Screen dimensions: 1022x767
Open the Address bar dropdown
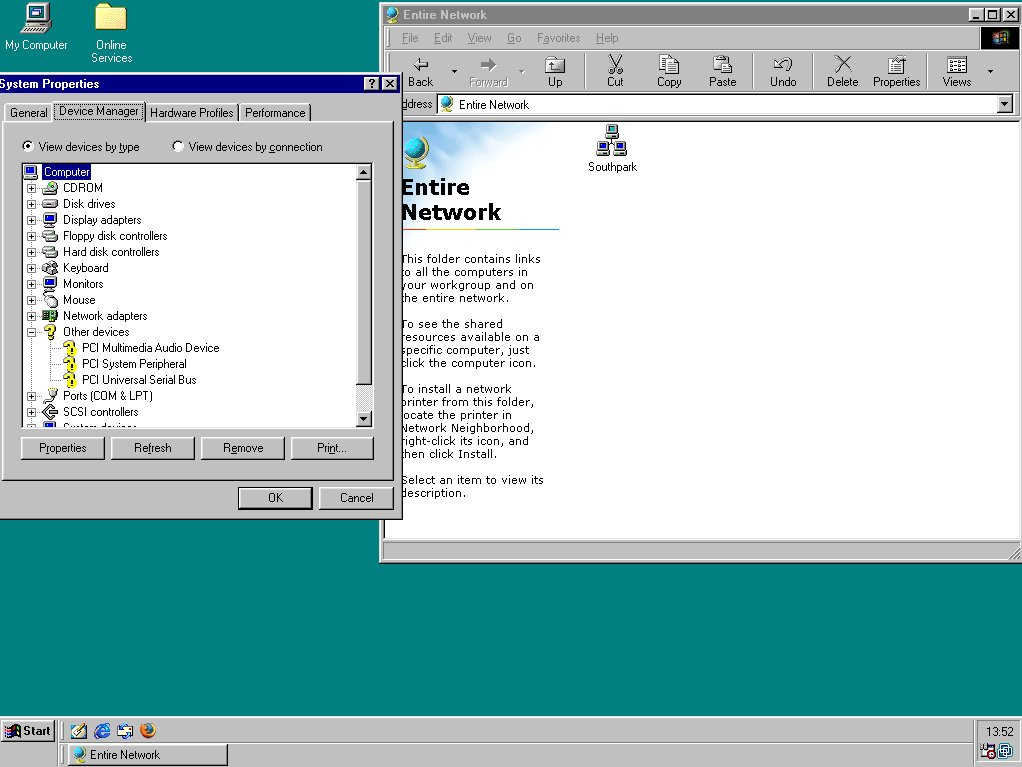[x=1004, y=104]
